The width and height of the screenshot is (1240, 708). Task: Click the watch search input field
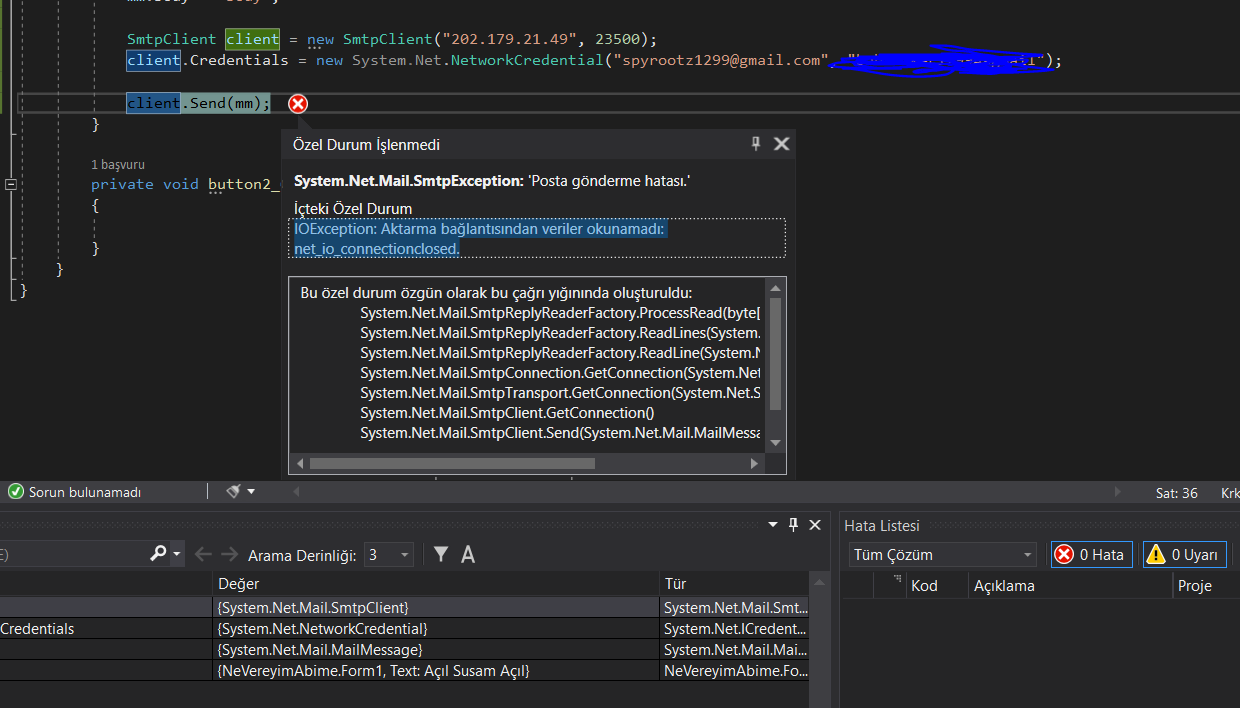72,554
